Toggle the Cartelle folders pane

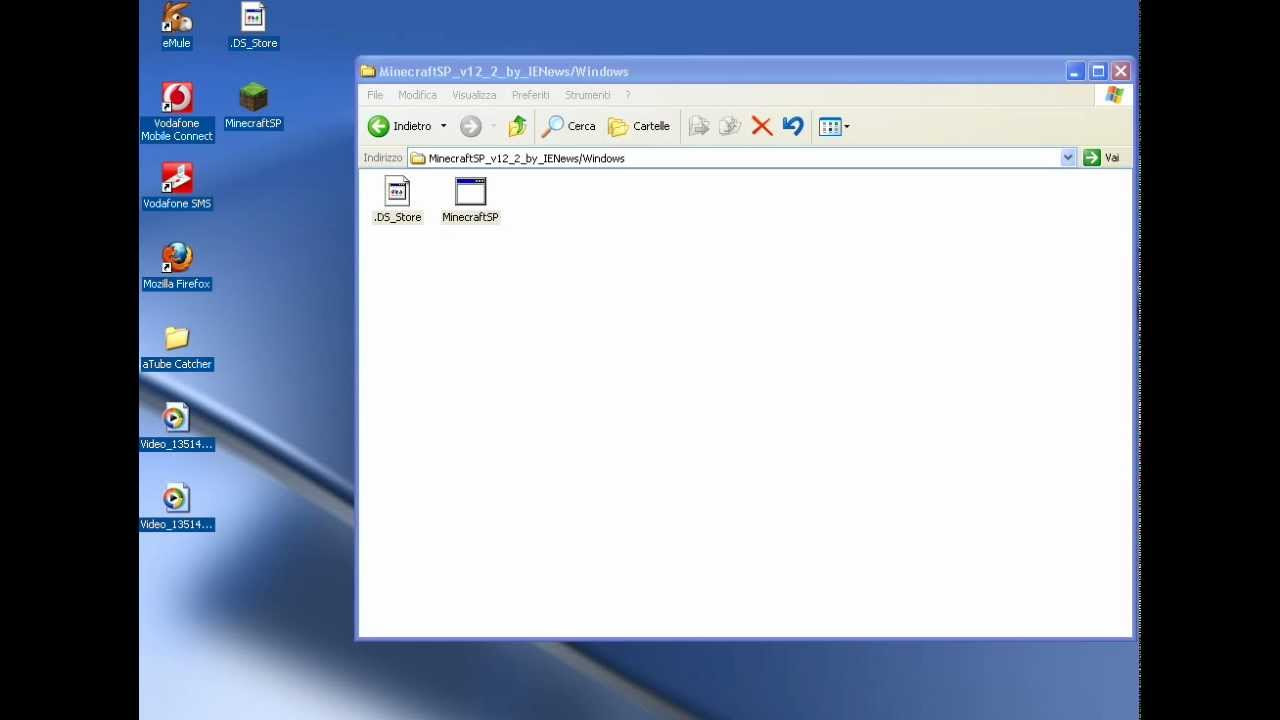pyautogui.click(x=639, y=126)
